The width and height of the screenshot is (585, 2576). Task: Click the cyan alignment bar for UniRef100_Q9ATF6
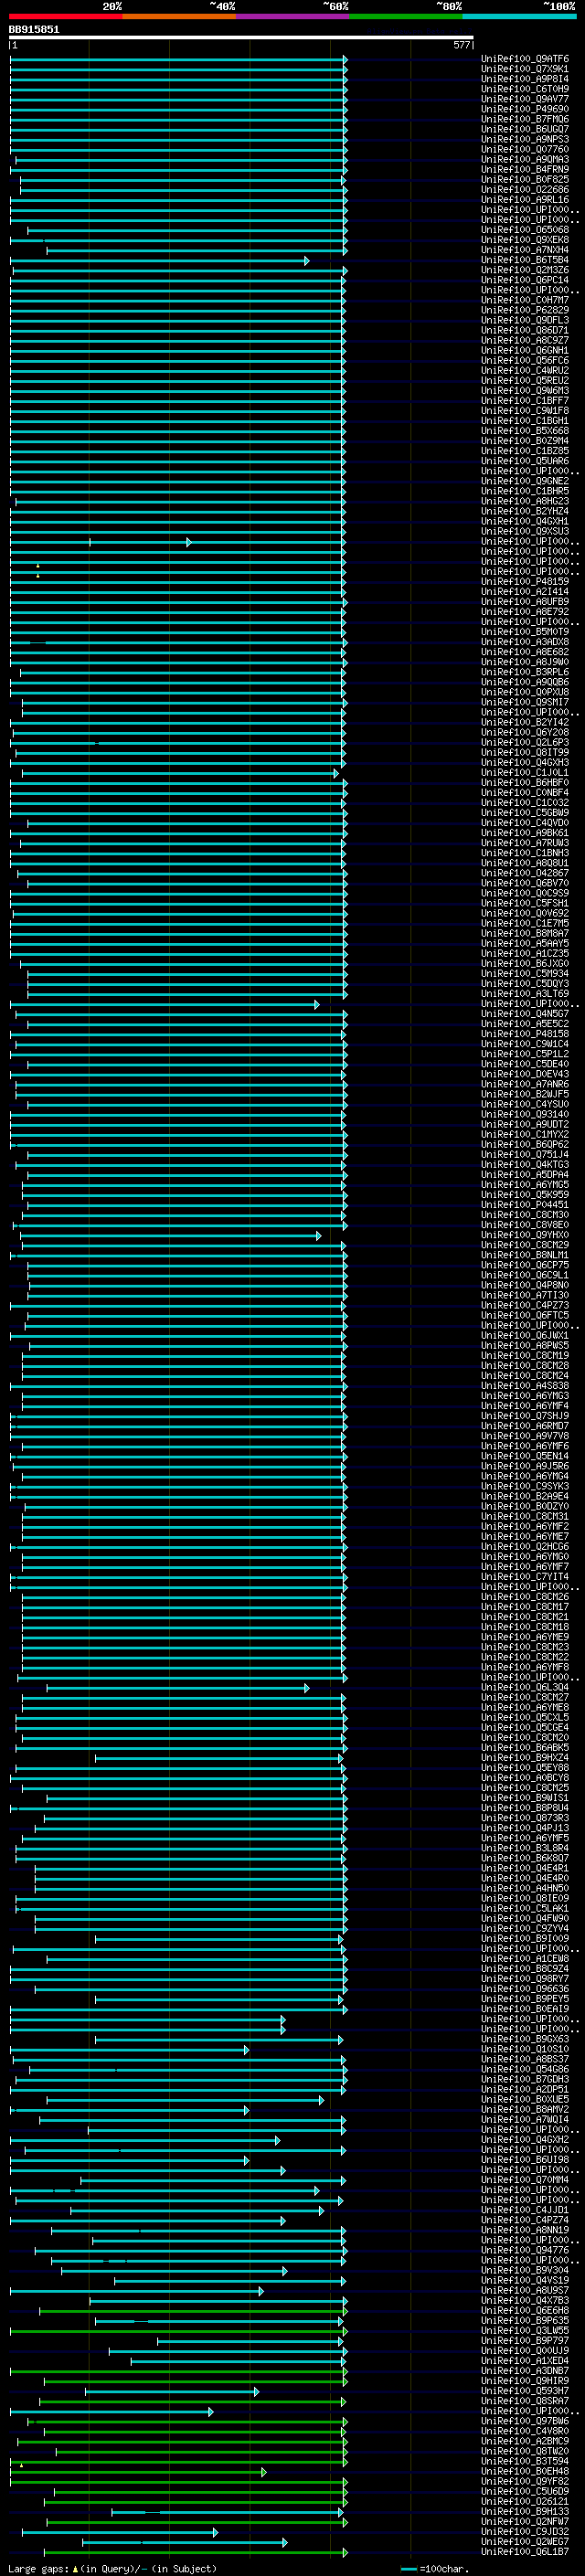(178, 59)
